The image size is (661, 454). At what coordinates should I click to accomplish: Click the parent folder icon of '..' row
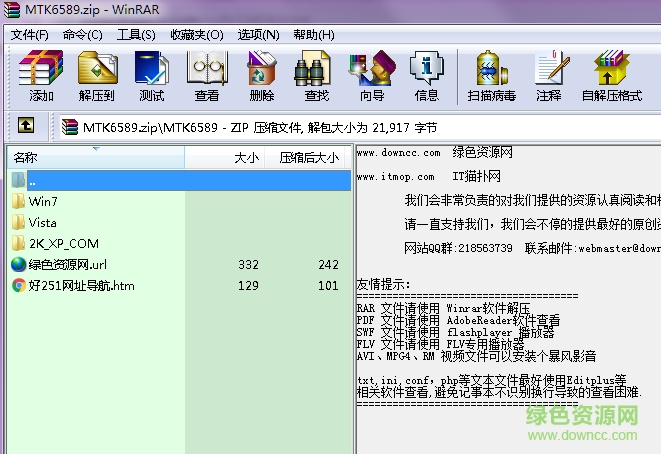(x=18, y=180)
